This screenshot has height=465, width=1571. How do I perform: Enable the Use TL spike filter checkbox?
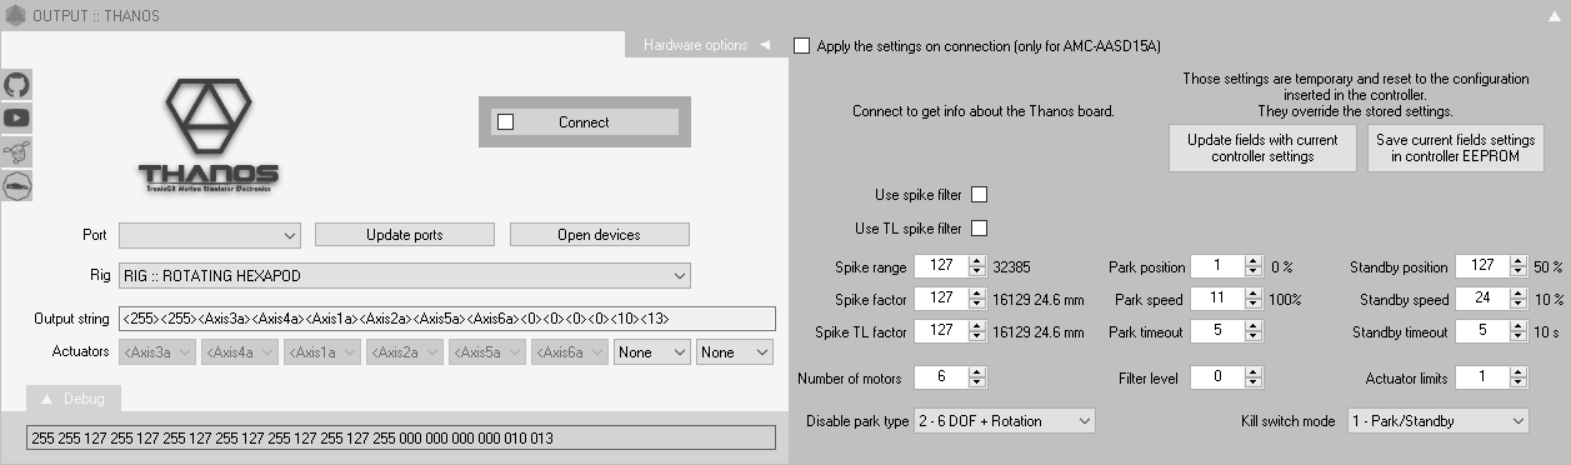click(x=980, y=228)
